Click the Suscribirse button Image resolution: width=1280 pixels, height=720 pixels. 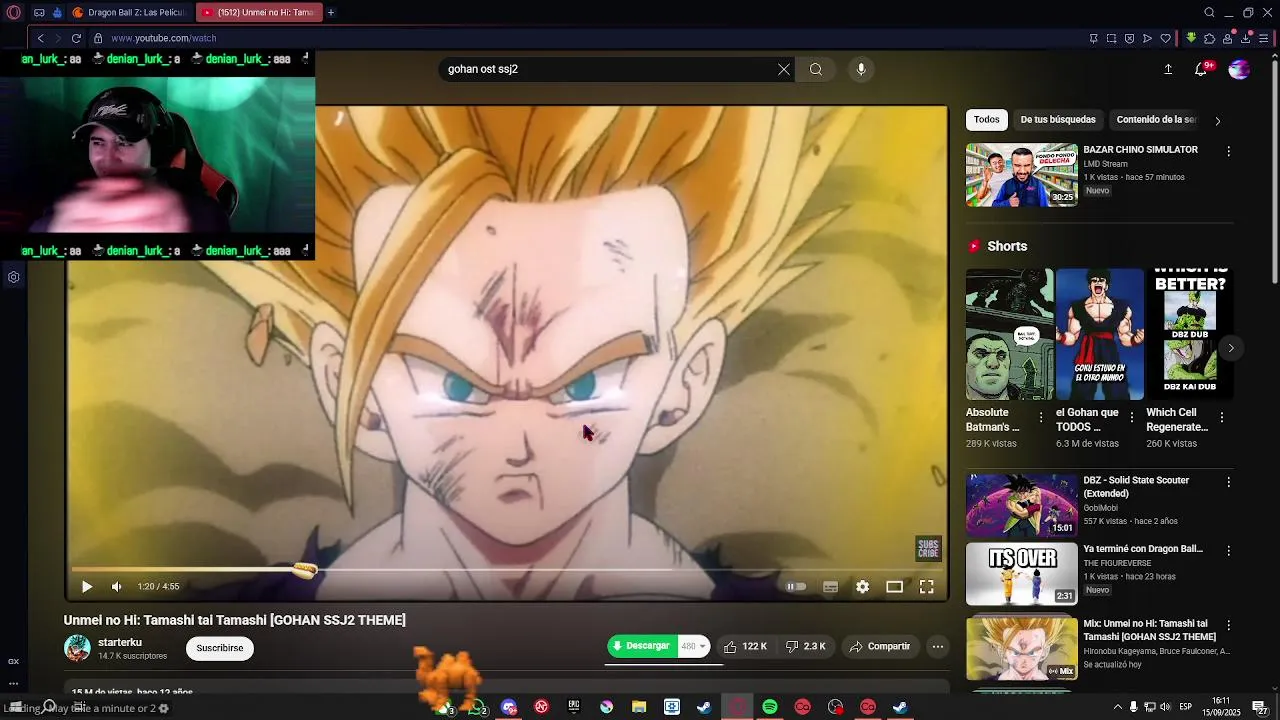point(220,648)
